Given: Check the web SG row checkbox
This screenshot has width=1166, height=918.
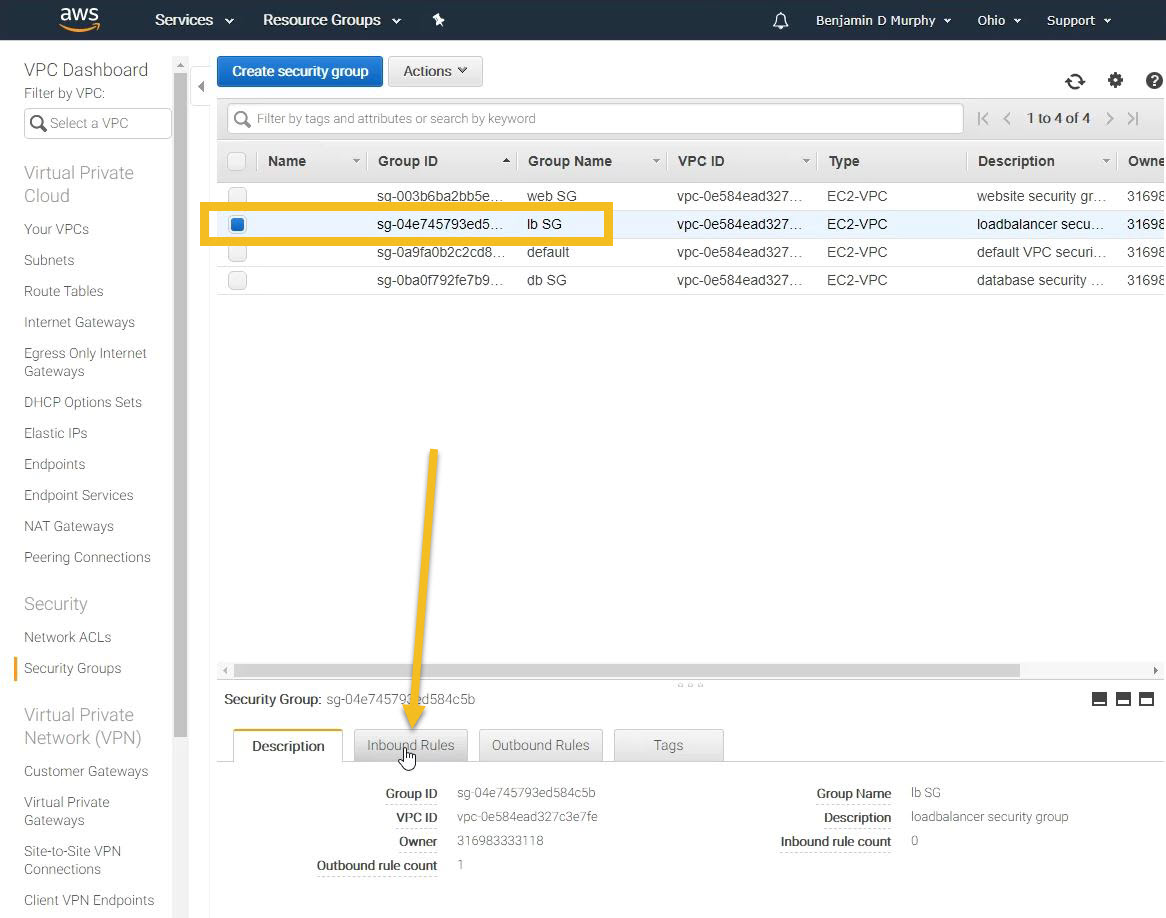Looking at the screenshot, I should 237,196.
